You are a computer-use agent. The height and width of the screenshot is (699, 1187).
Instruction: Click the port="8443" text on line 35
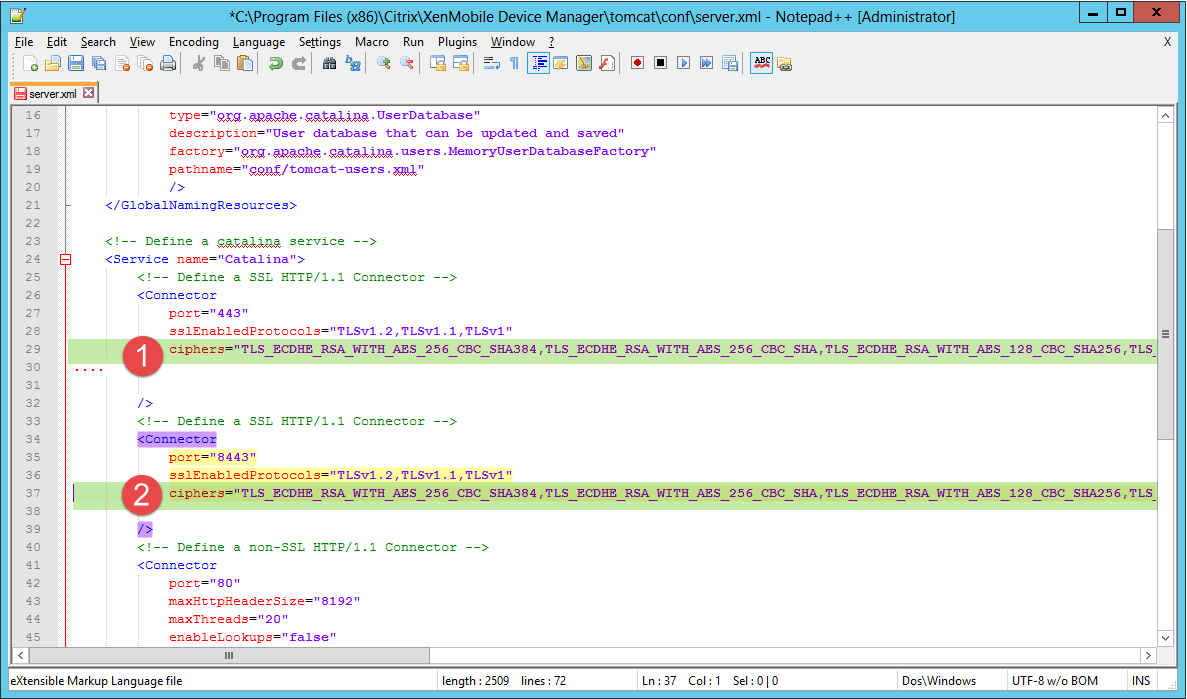point(213,457)
